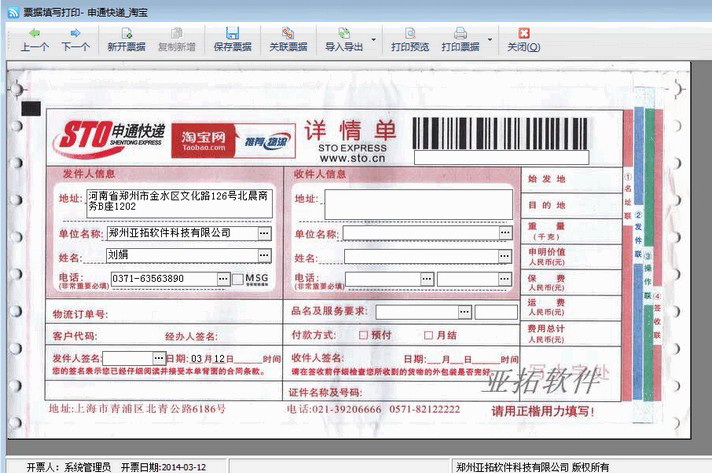Click the www.sto.cn text
The width and height of the screenshot is (712, 473).
(352, 158)
